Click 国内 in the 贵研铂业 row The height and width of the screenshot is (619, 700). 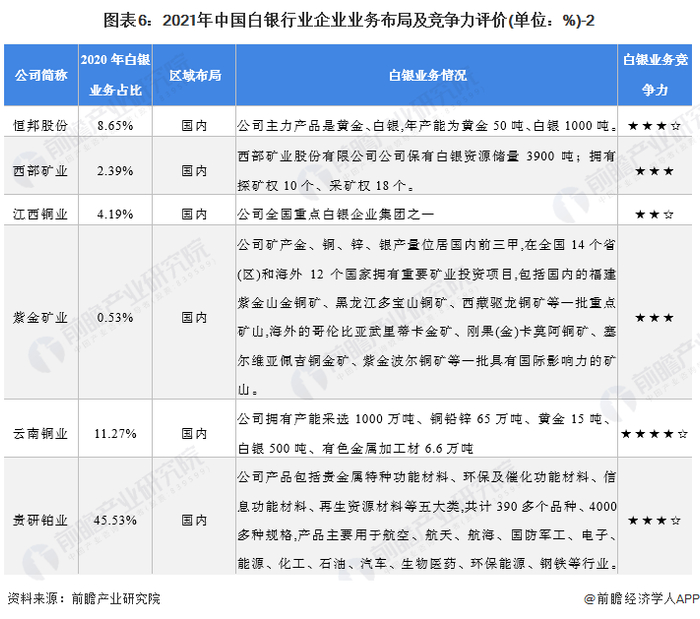(x=194, y=520)
